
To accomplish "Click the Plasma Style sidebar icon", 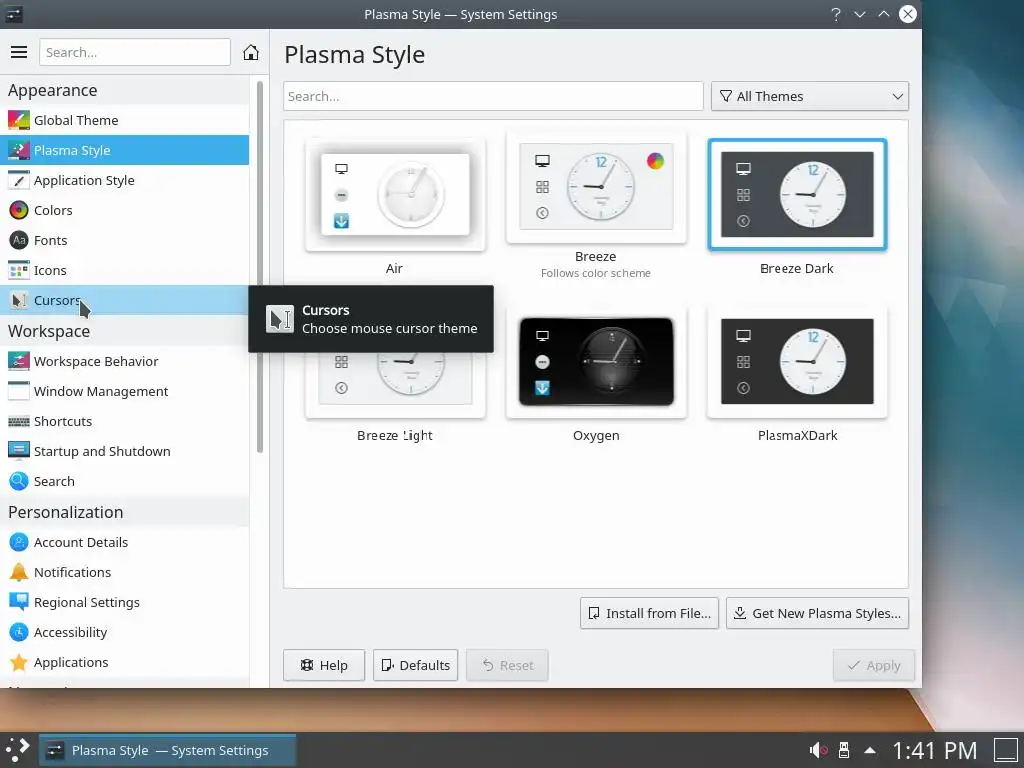I will pos(19,150).
